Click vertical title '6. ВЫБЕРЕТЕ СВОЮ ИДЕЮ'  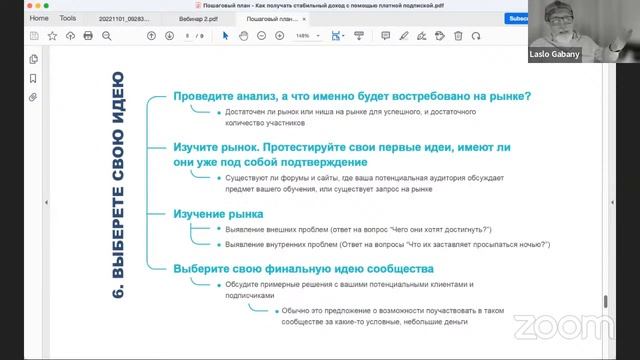click(118, 185)
